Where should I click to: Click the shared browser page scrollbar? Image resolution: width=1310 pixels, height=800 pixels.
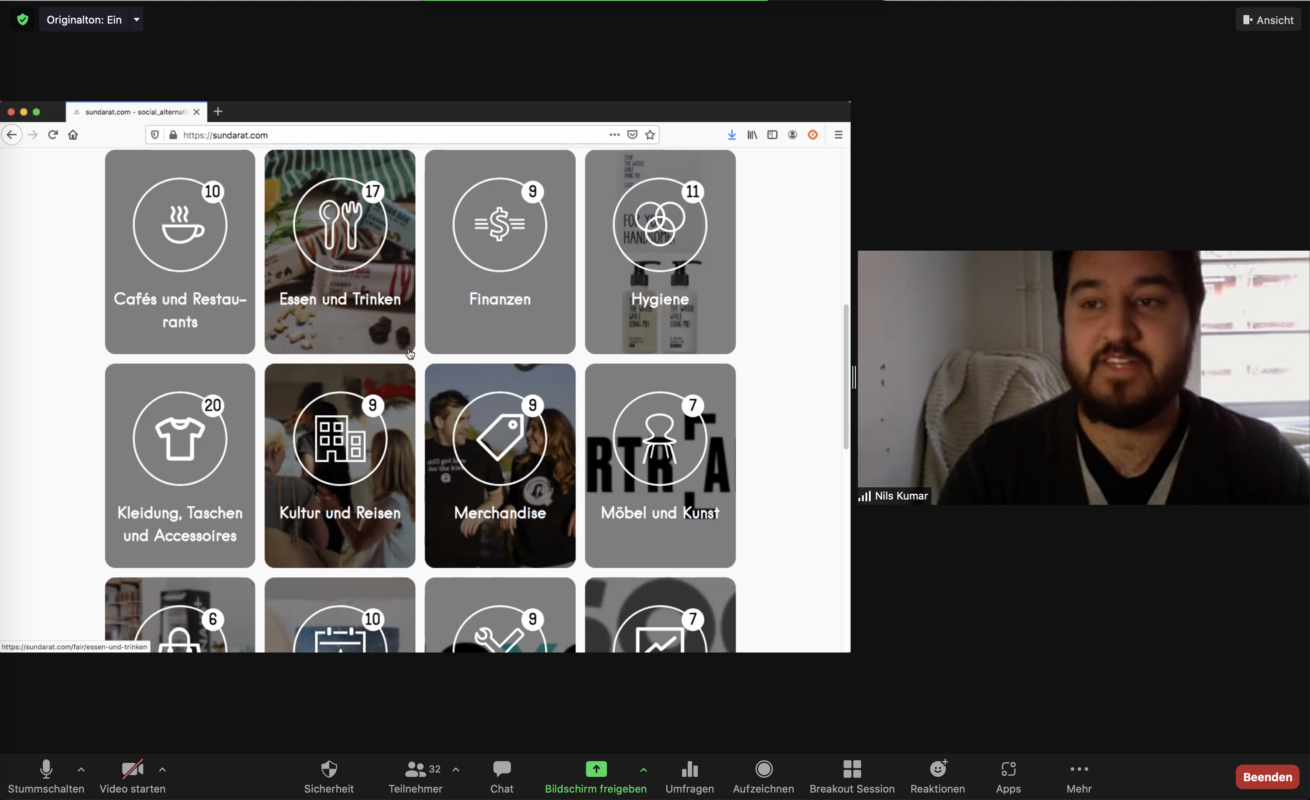846,377
